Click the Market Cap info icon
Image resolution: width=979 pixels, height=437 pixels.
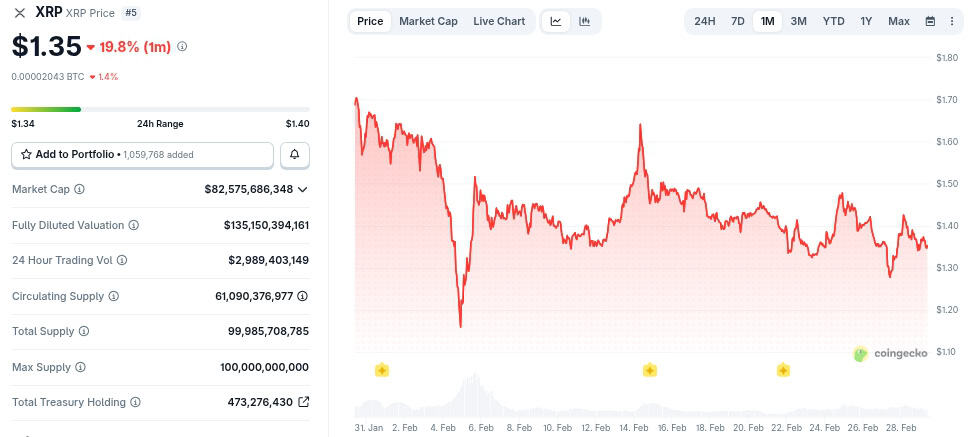79,189
